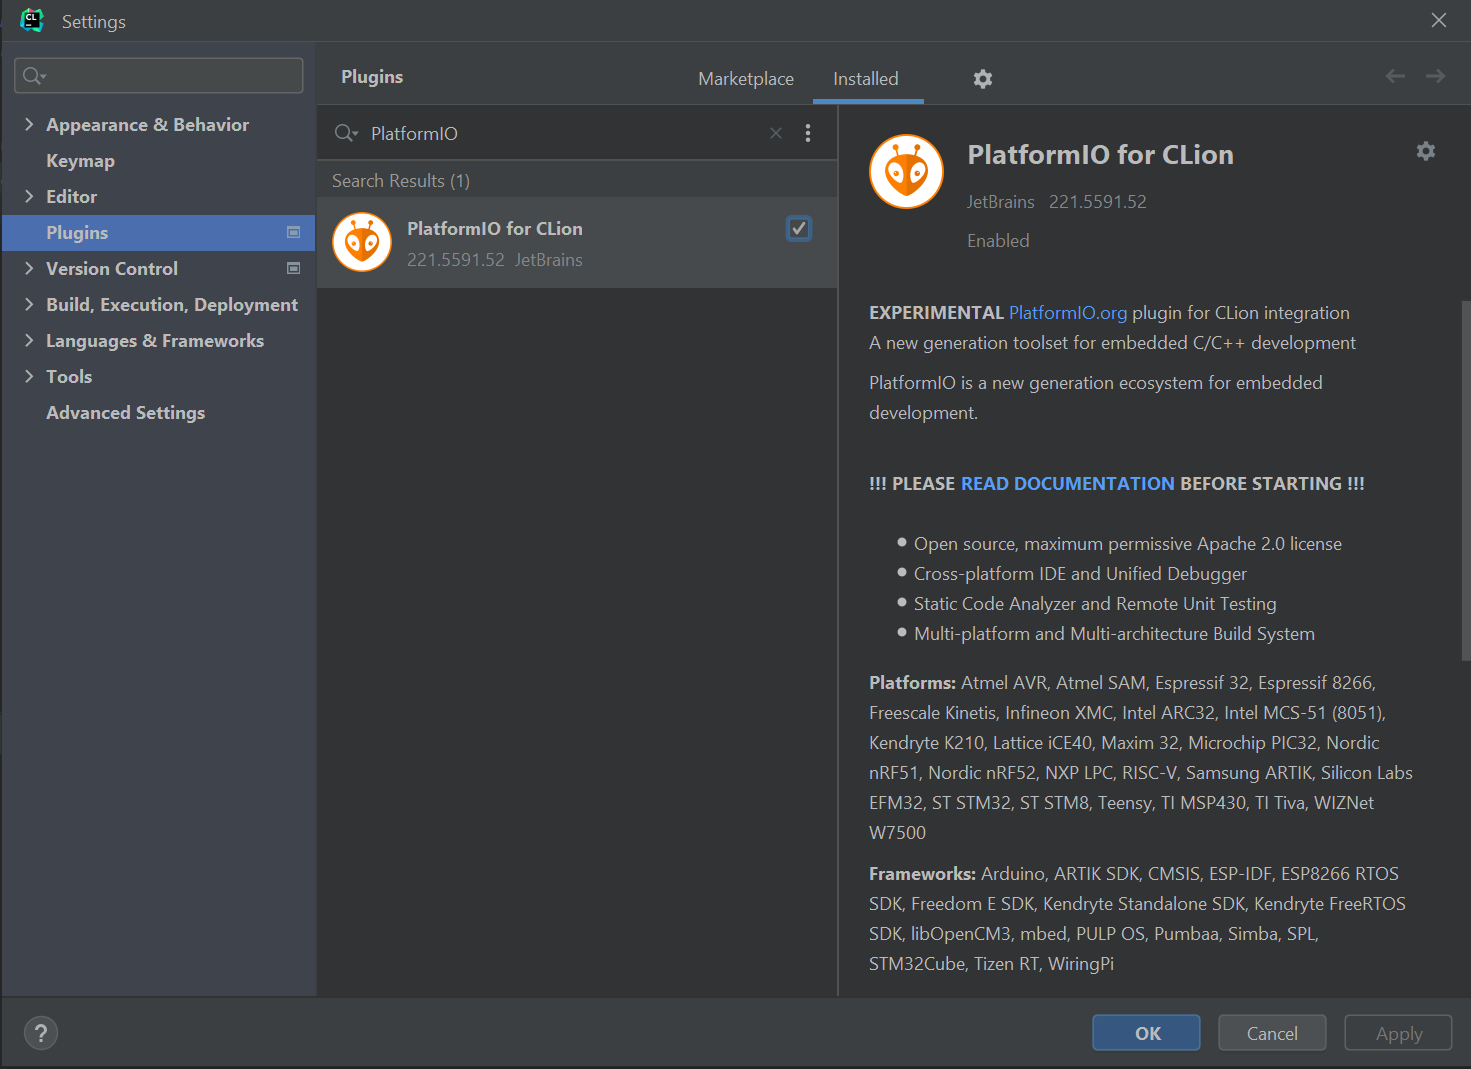Open READ DOCUMENTATION link
This screenshot has height=1069, width=1471.
coord(1068,484)
